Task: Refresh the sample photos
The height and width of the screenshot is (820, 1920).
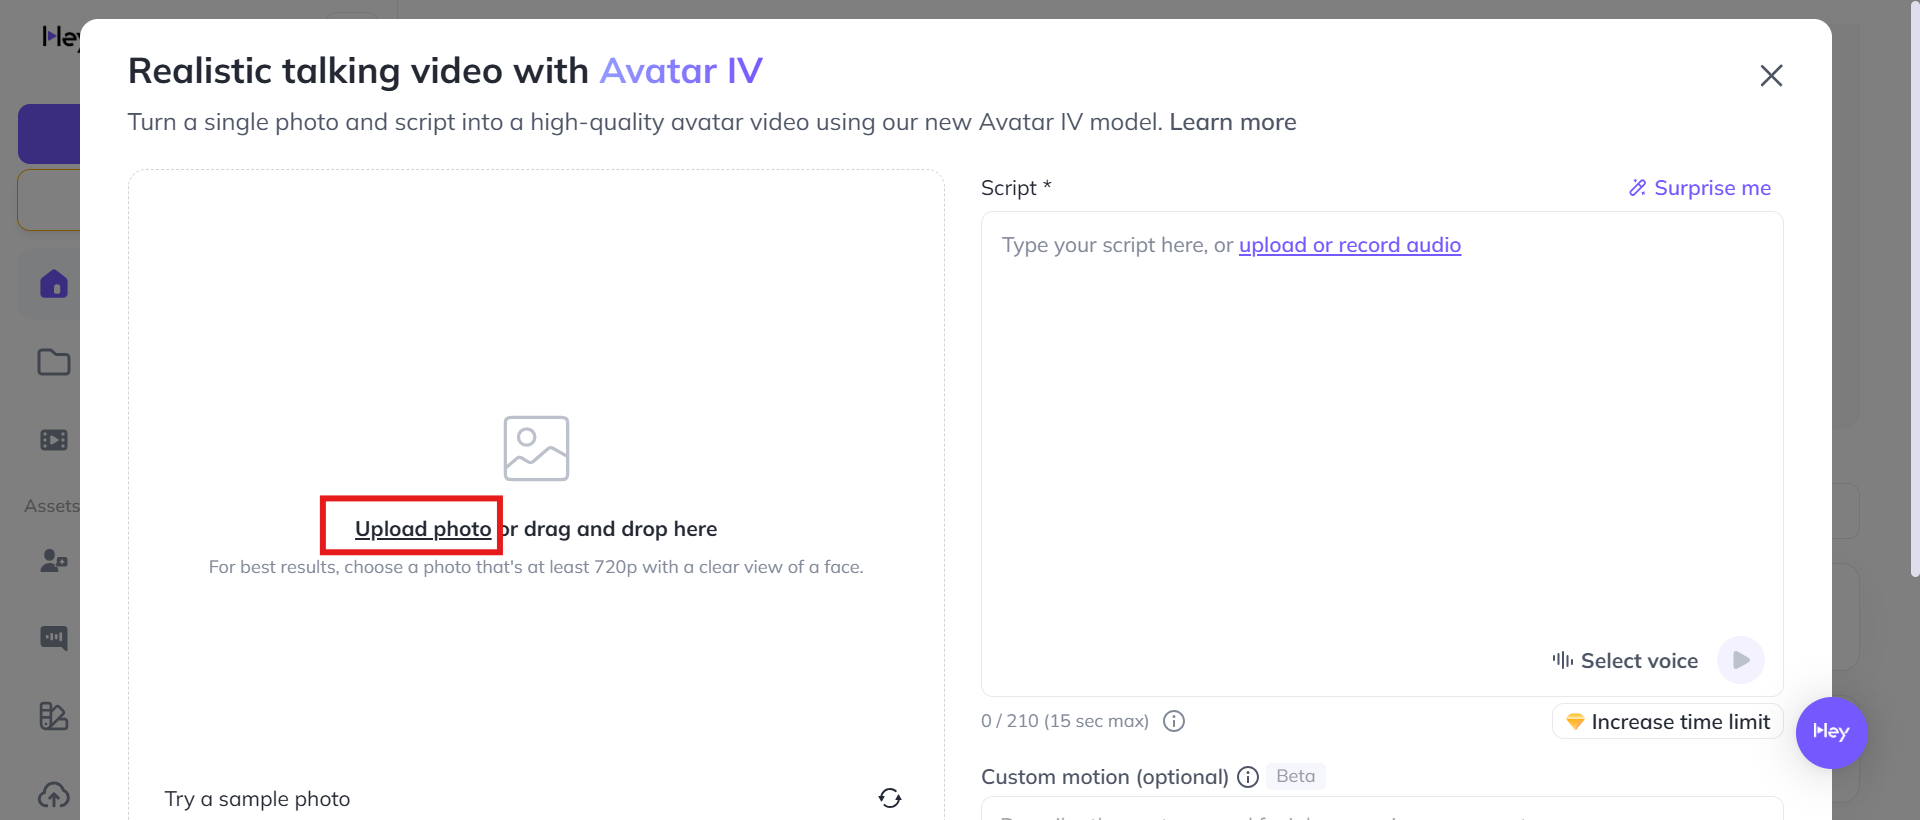Action: 890,798
